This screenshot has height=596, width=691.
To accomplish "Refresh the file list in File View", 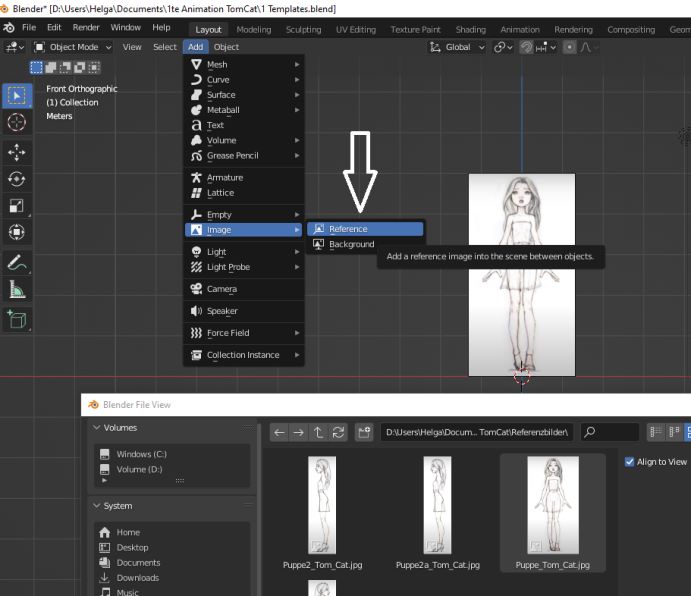I will (x=339, y=433).
